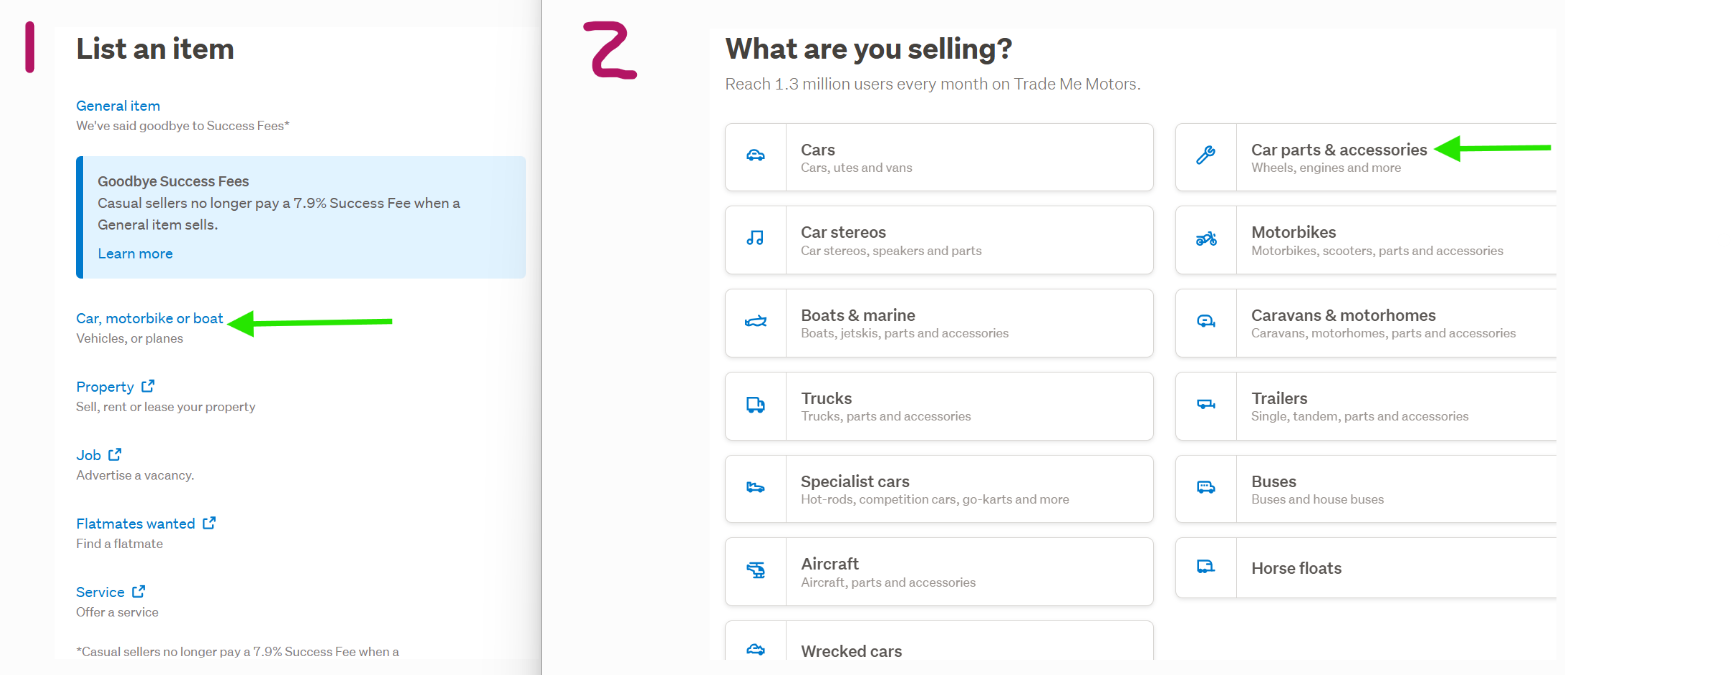Click the music note icon for Car stereos
1731x675 pixels.
(x=756, y=238)
